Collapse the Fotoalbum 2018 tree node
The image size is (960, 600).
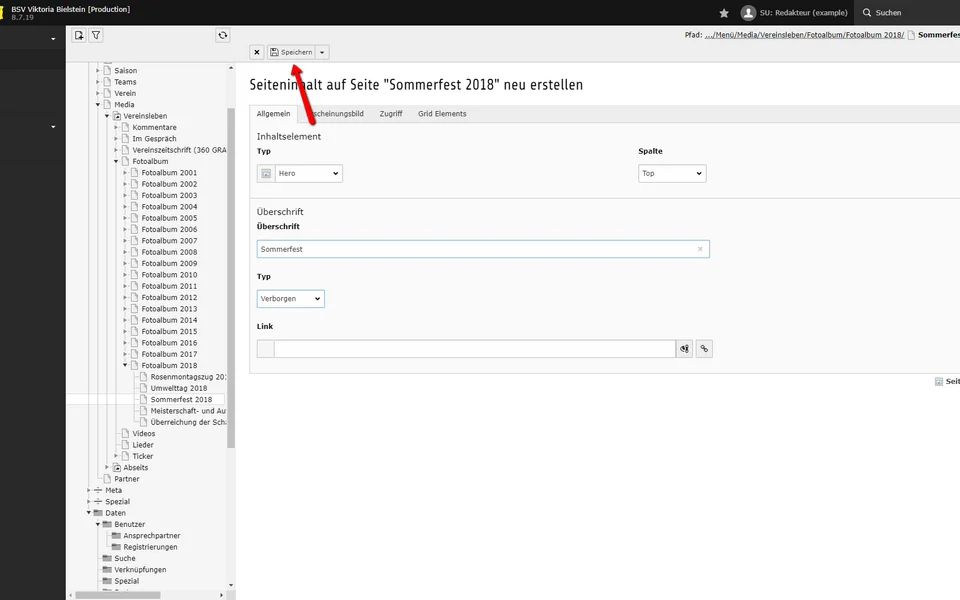(x=125, y=366)
